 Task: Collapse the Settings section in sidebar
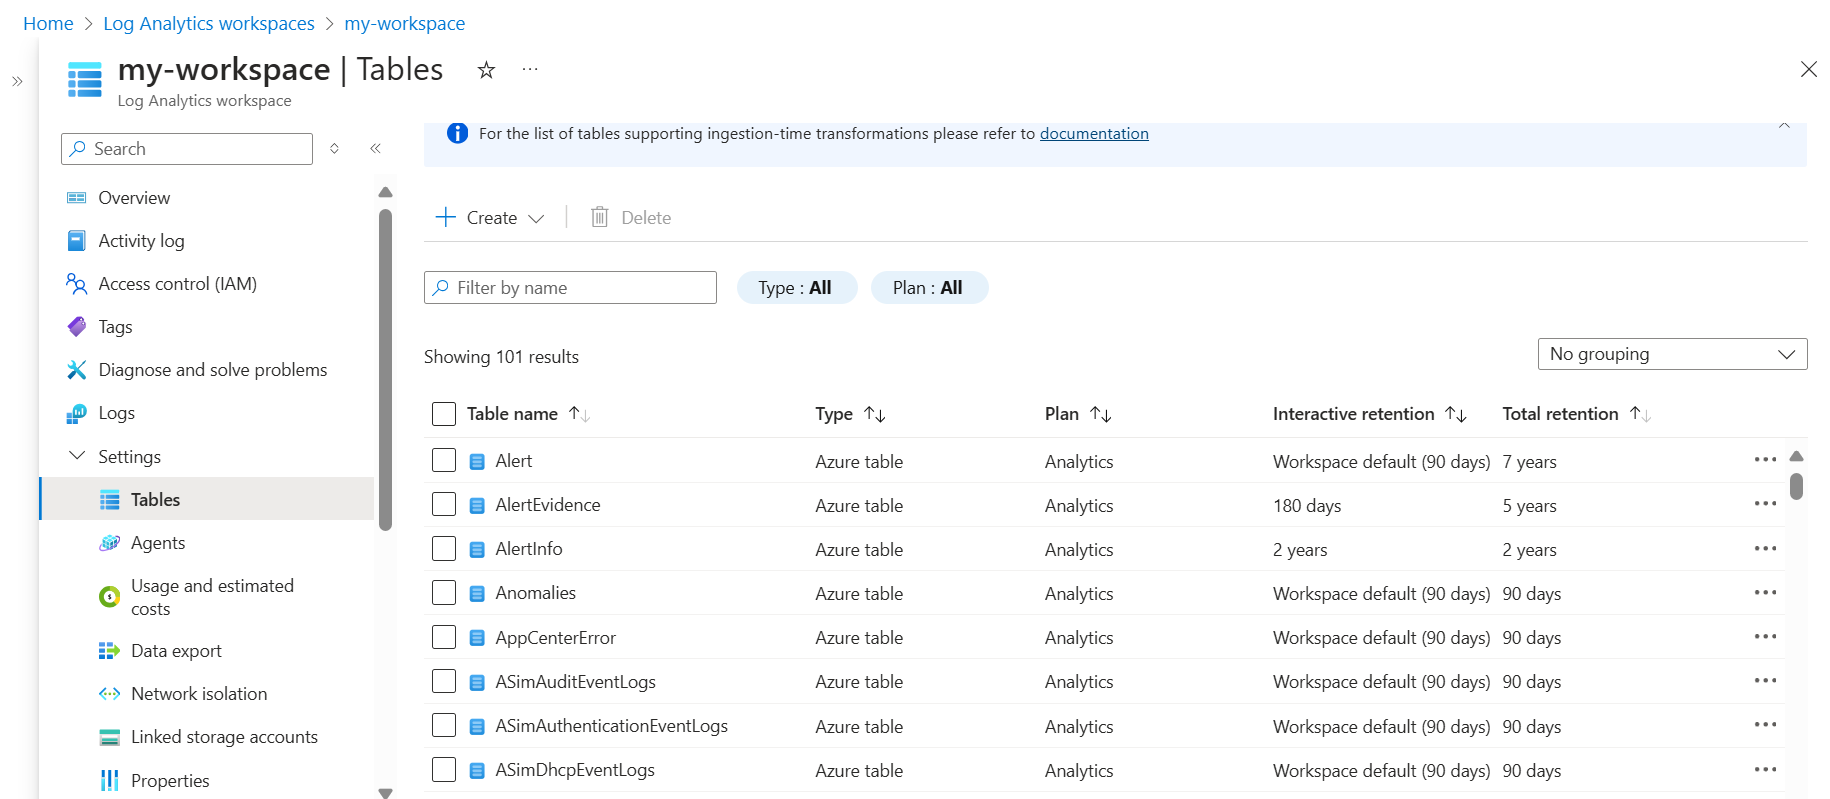coord(77,456)
